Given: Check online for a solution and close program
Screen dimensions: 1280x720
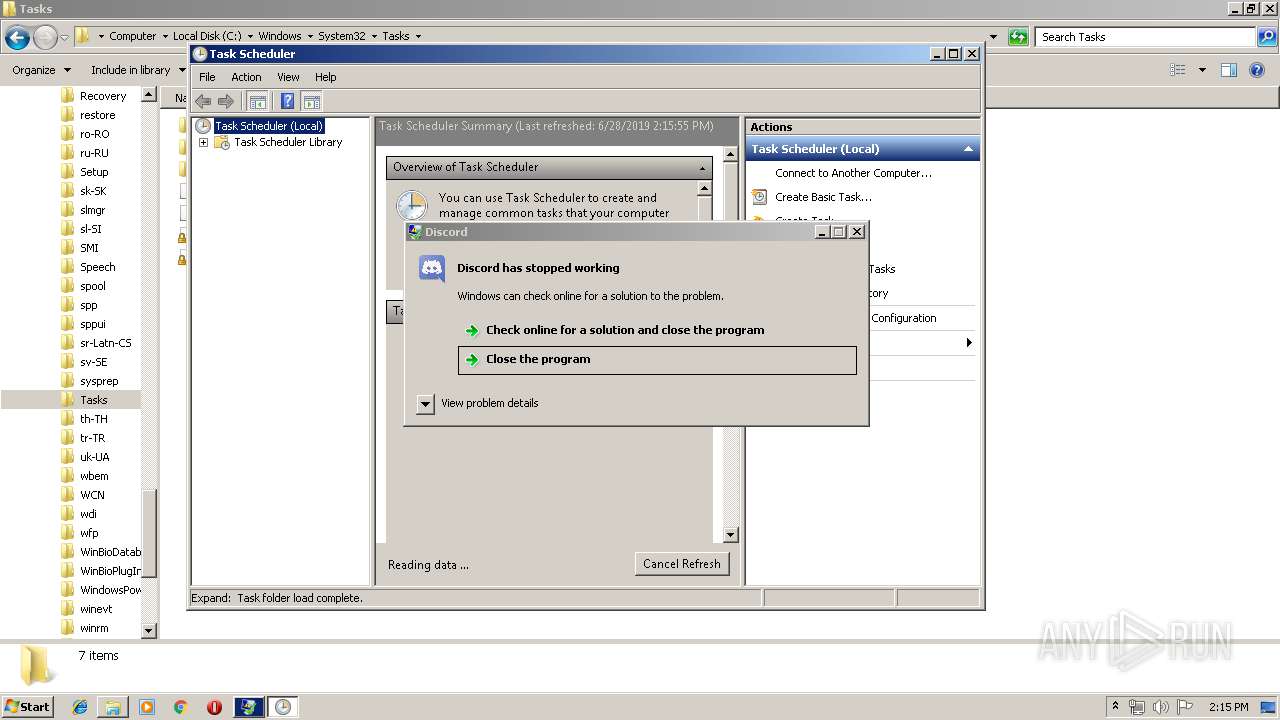Looking at the screenshot, I should (x=657, y=330).
